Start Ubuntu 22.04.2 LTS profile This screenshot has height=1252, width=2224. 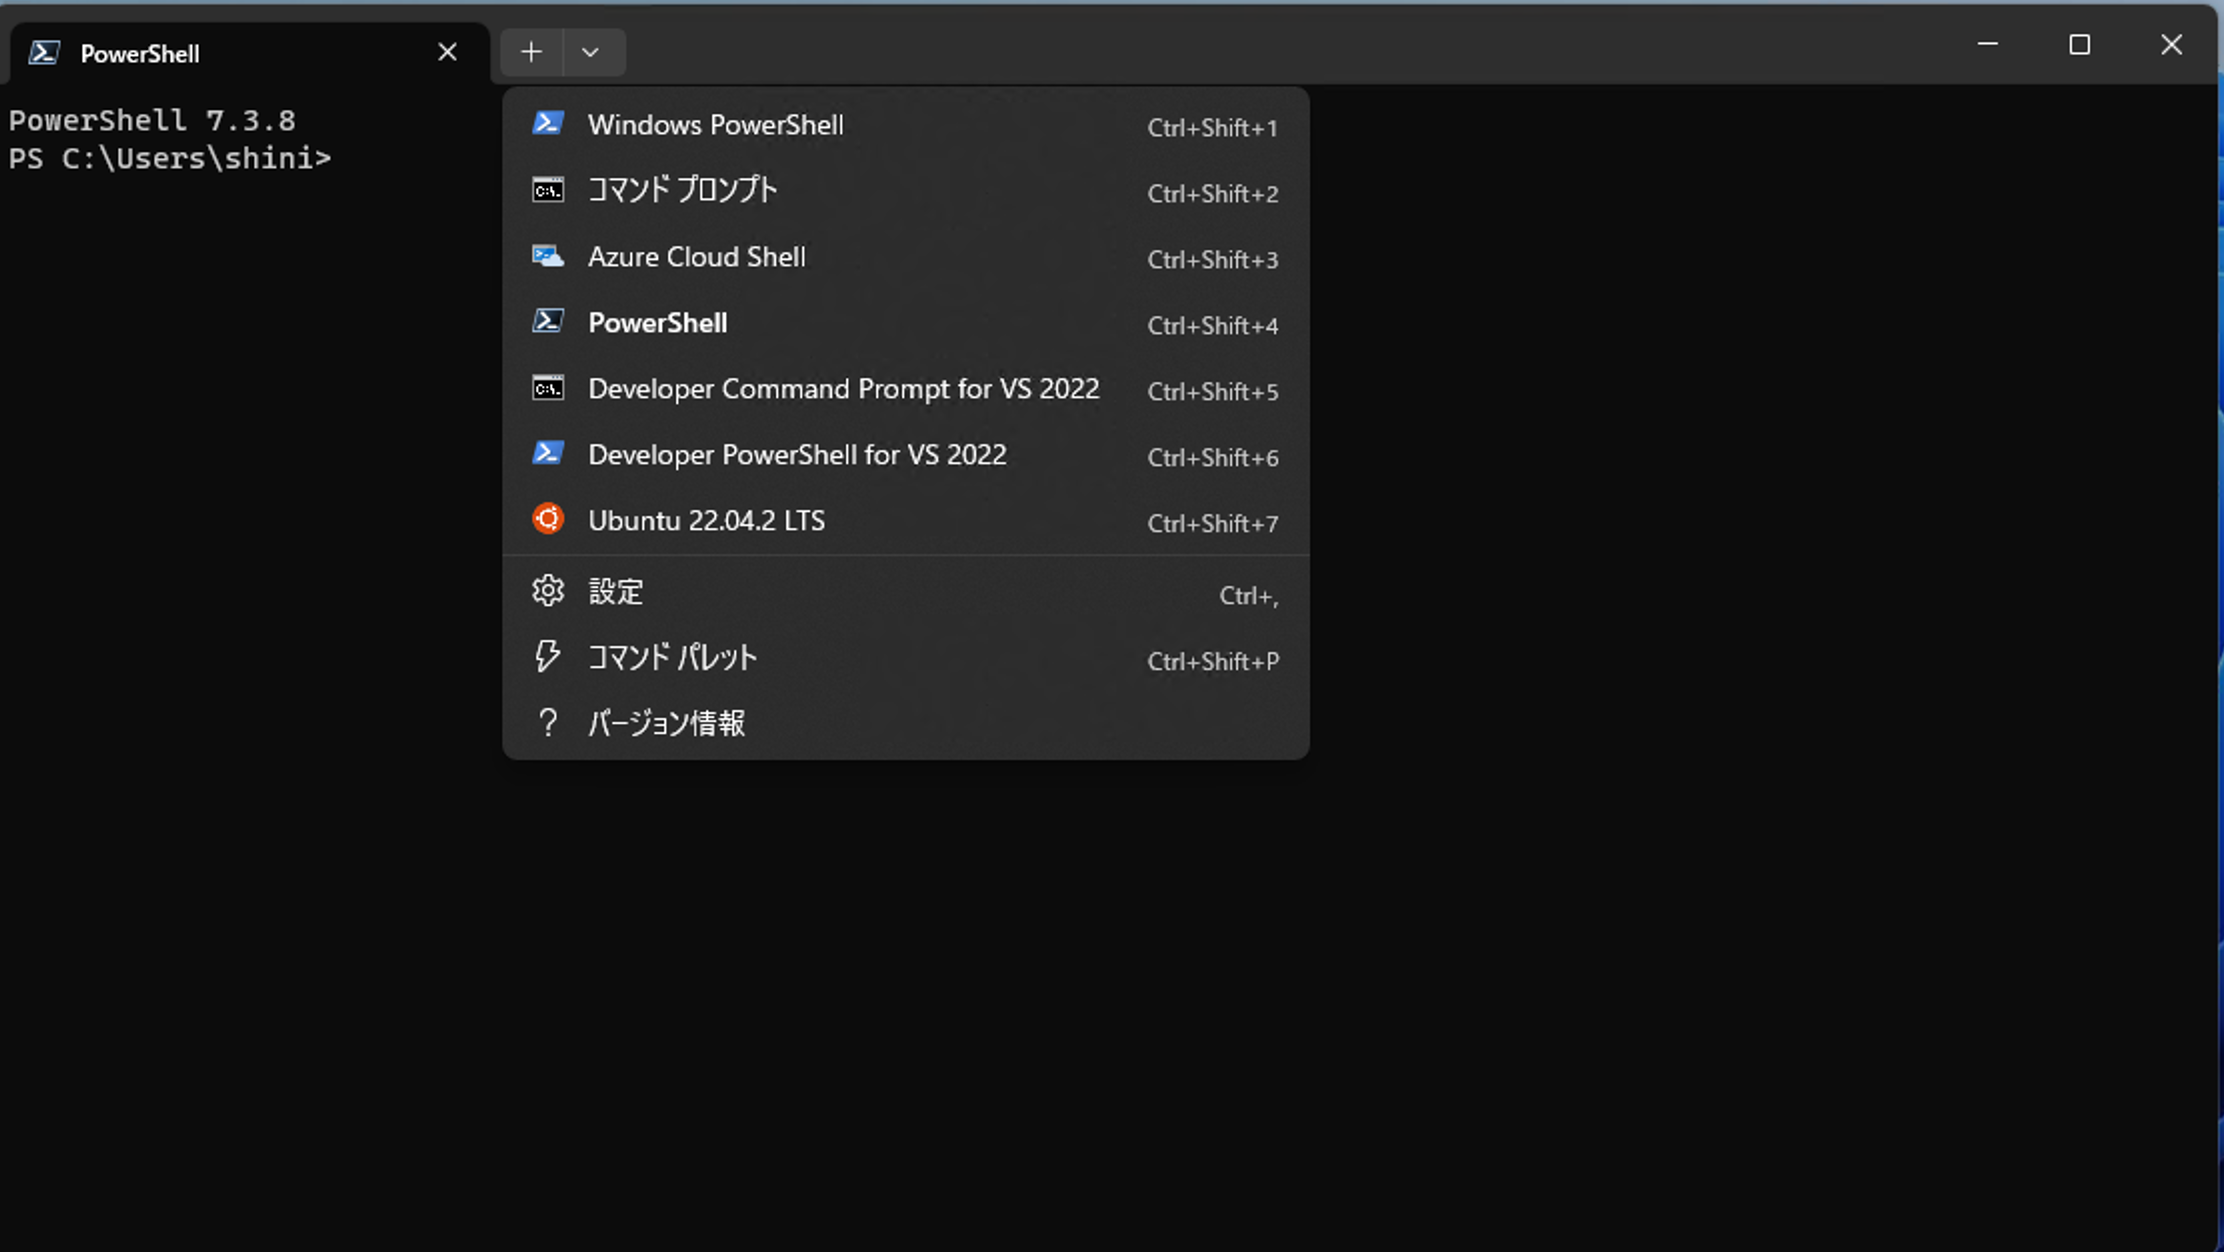906,521
